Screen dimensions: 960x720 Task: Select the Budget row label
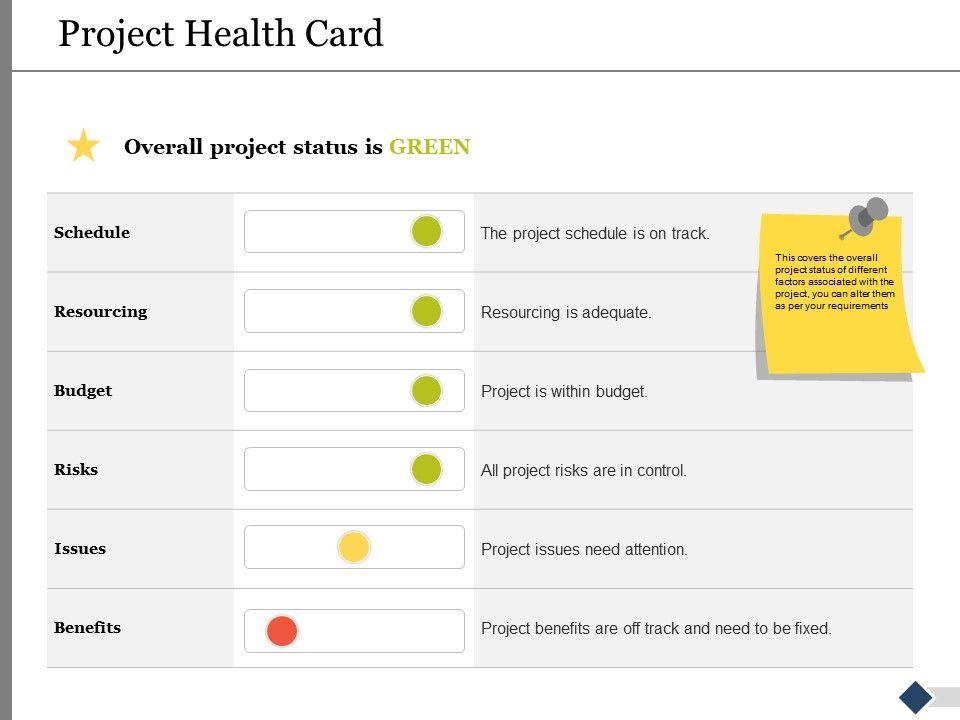coord(83,391)
